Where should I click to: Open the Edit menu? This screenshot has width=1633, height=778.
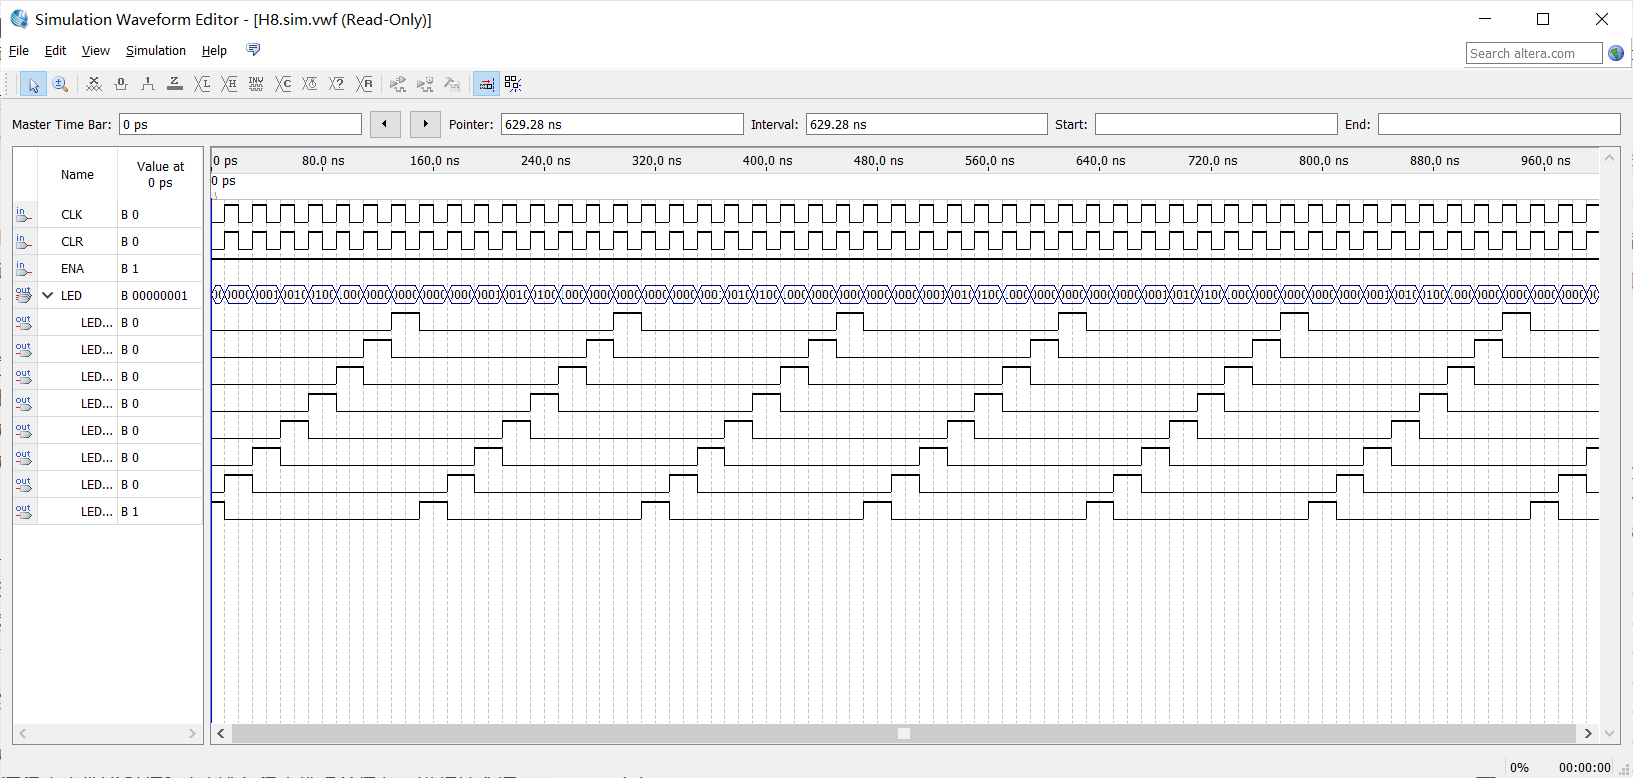point(55,51)
